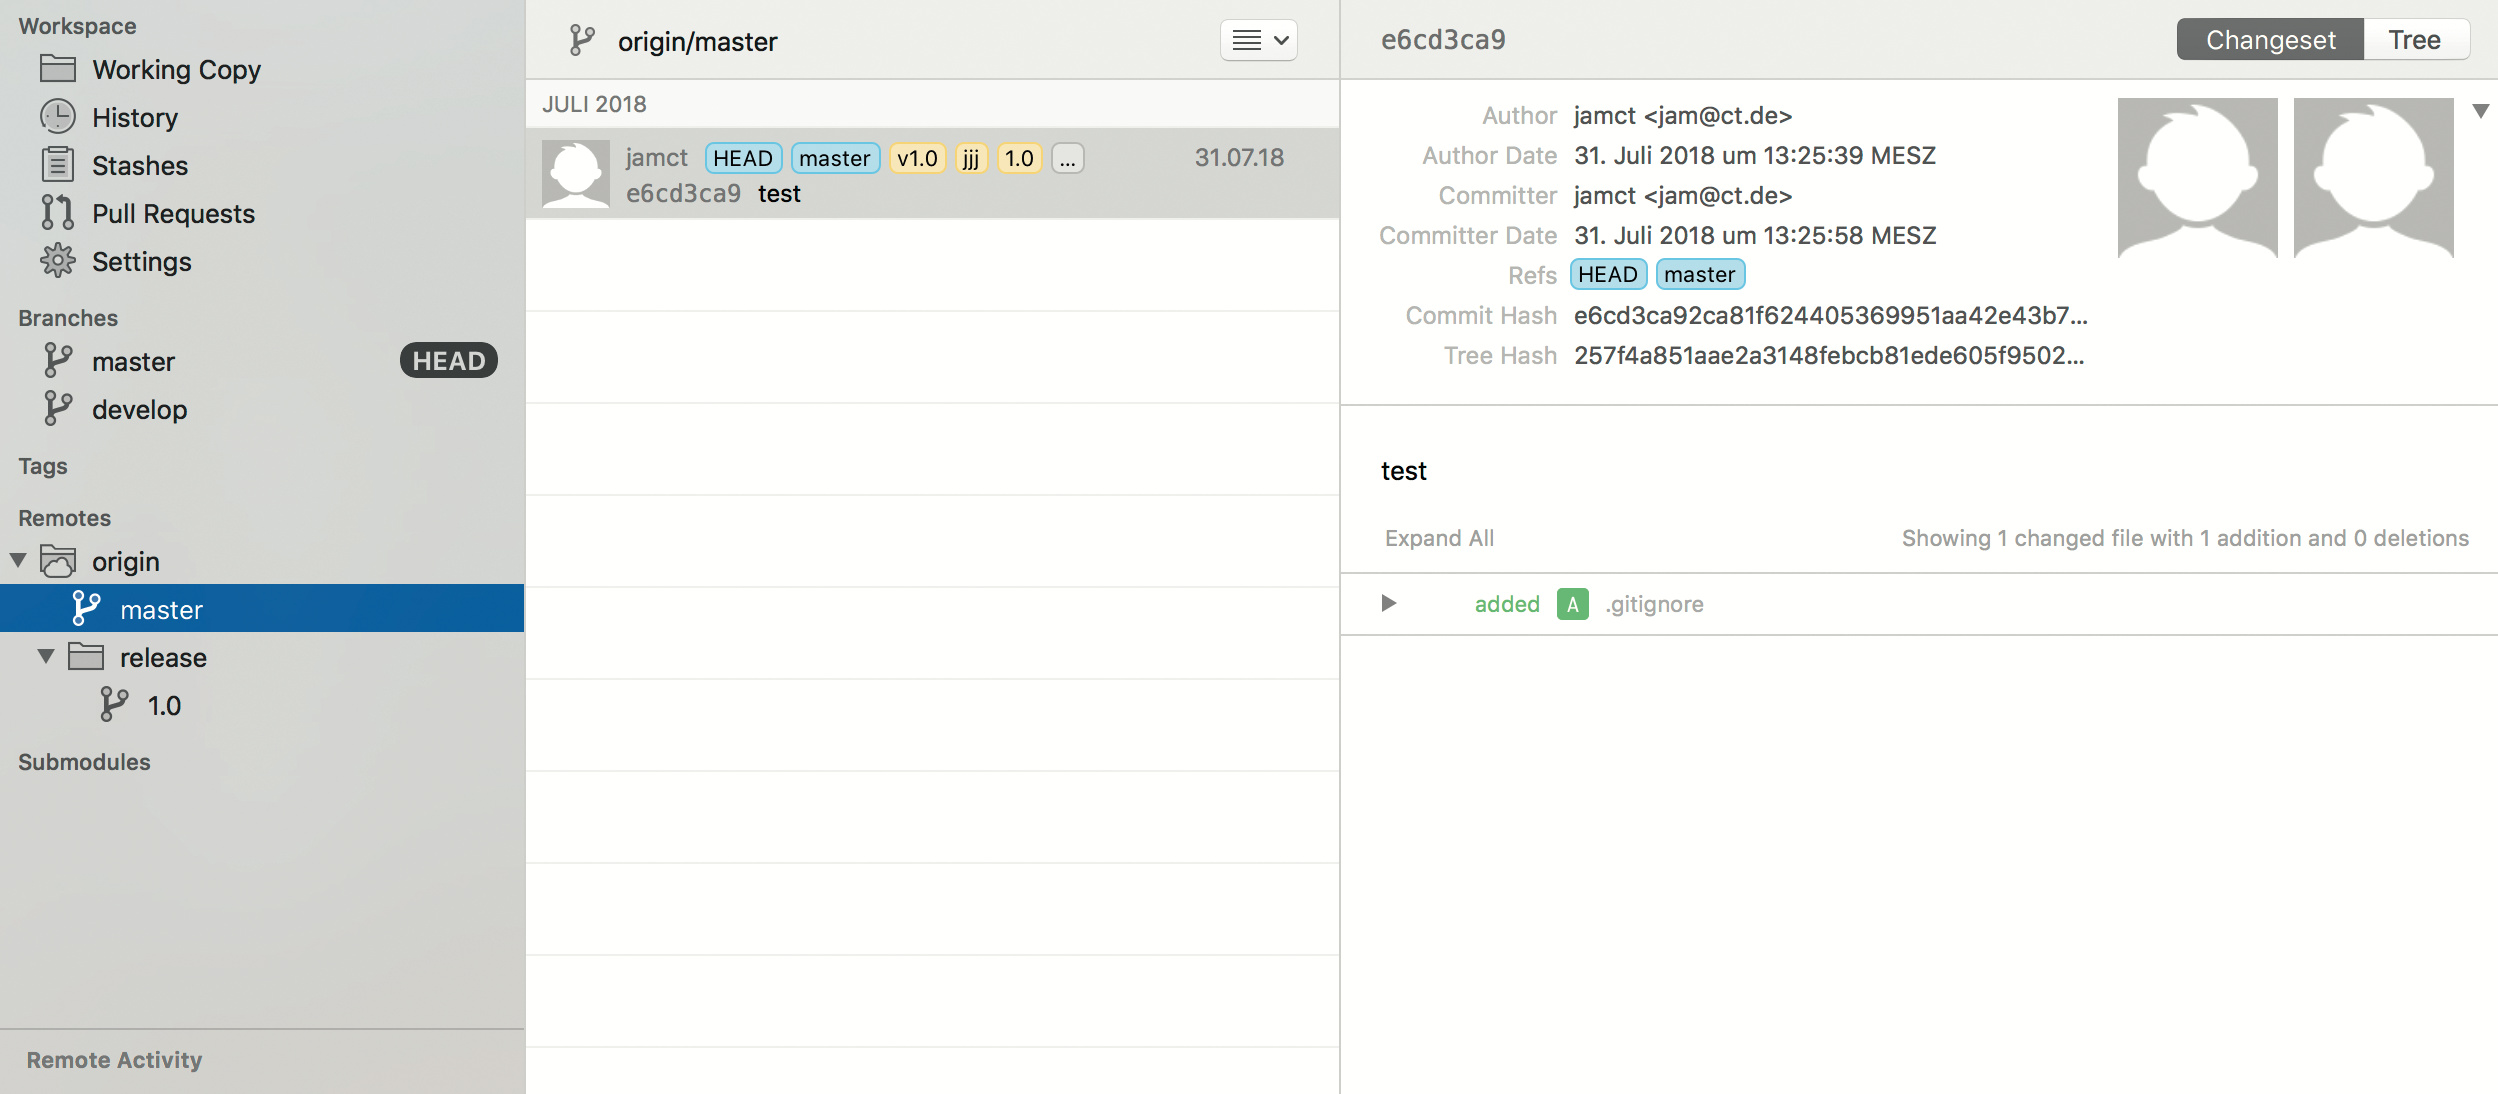Open Stashes list icon

(x=58, y=165)
